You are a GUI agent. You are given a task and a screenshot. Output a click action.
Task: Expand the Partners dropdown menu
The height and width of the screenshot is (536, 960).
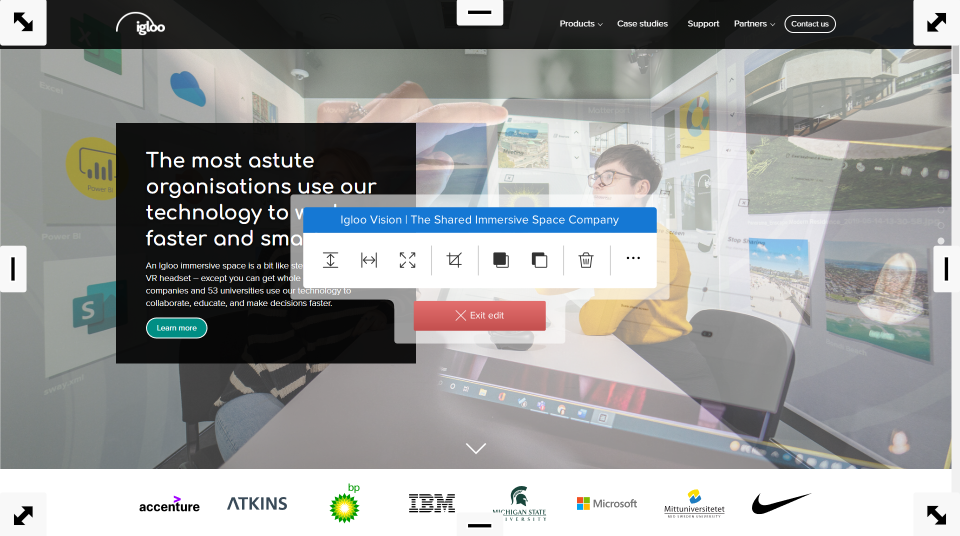(754, 24)
